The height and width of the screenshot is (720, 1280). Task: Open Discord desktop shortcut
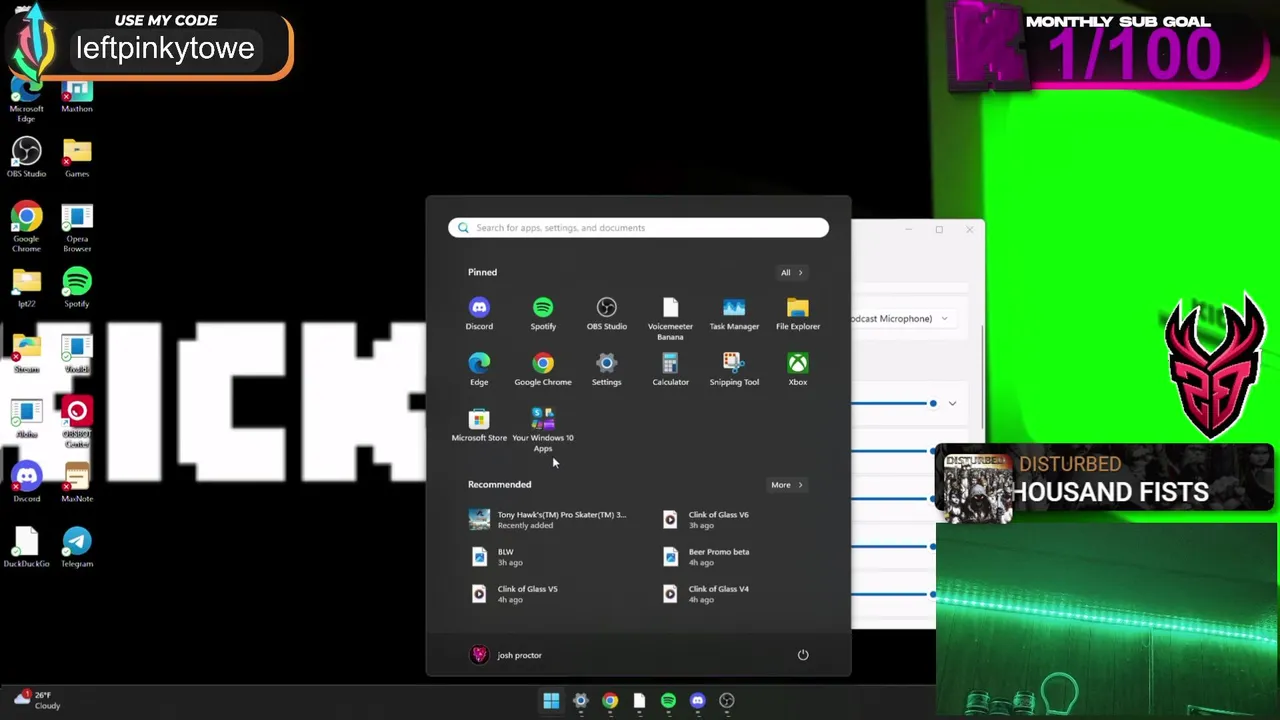click(x=27, y=483)
